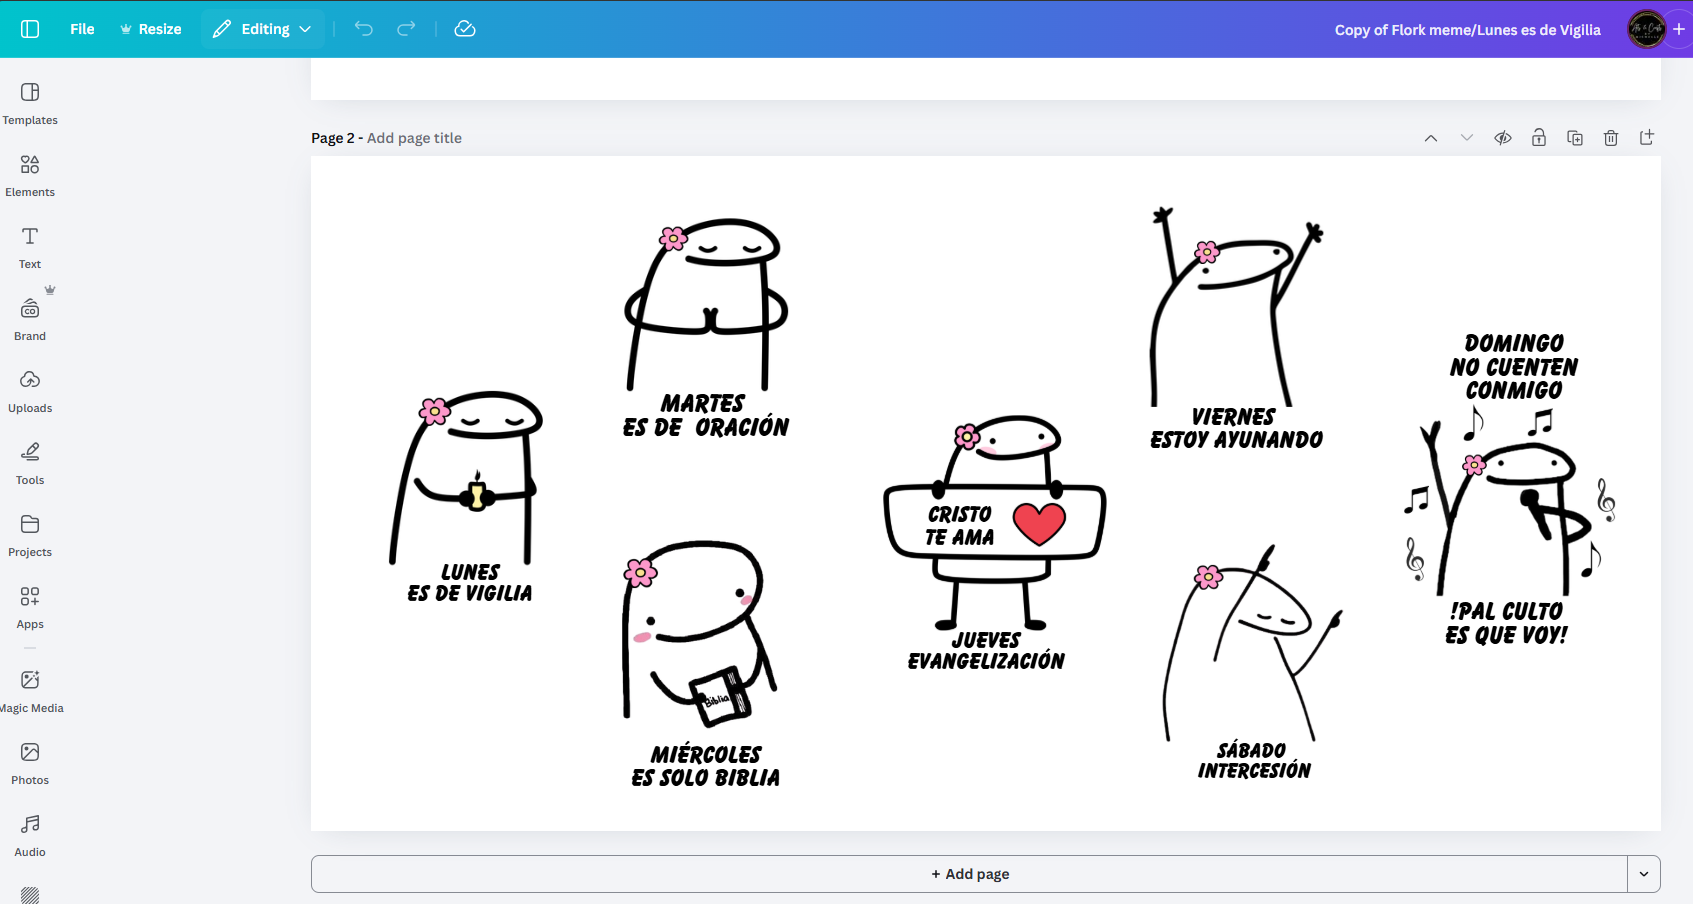The height and width of the screenshot is (904, 1693).
Task: Duplicate page 2 using the copy icon
Action: tap(1575, 138)
